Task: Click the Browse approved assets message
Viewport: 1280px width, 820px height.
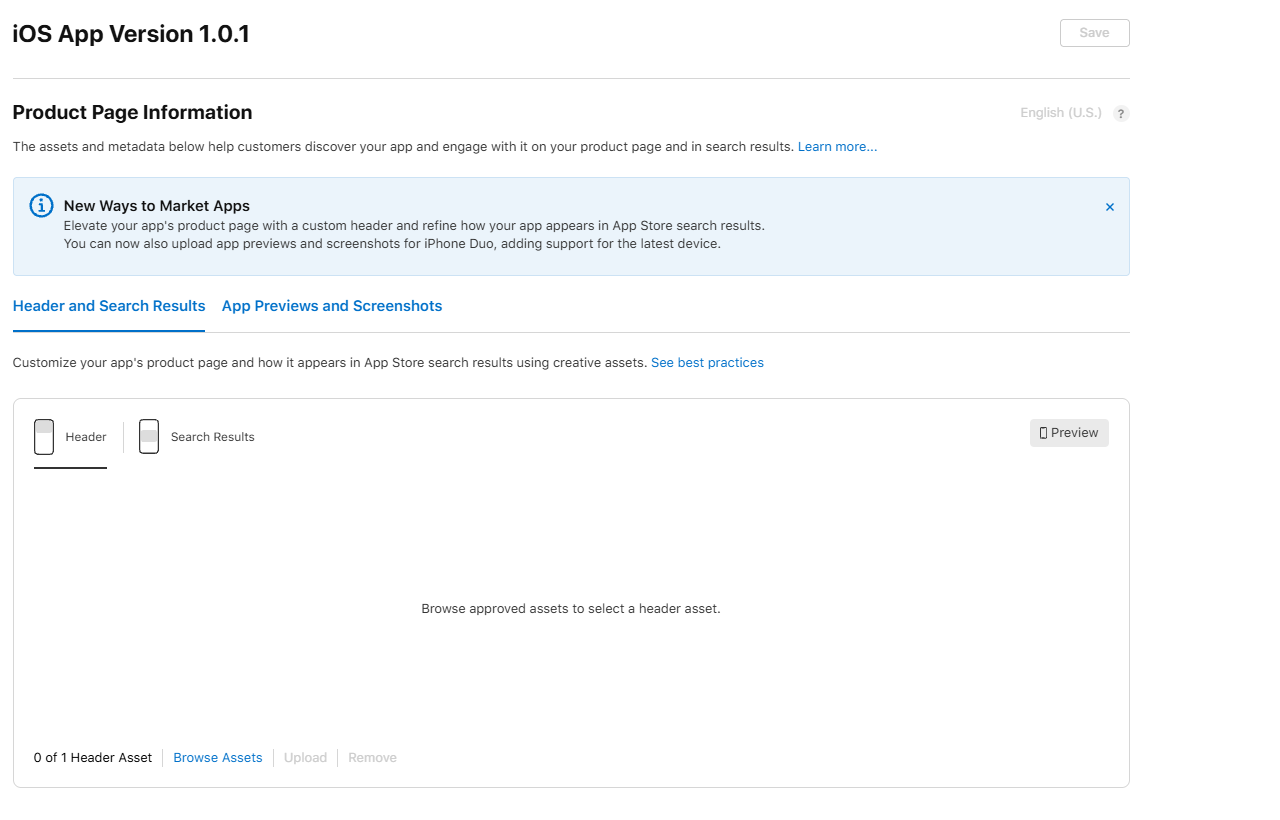Action: pyautogui.click(x=571, y=608)
